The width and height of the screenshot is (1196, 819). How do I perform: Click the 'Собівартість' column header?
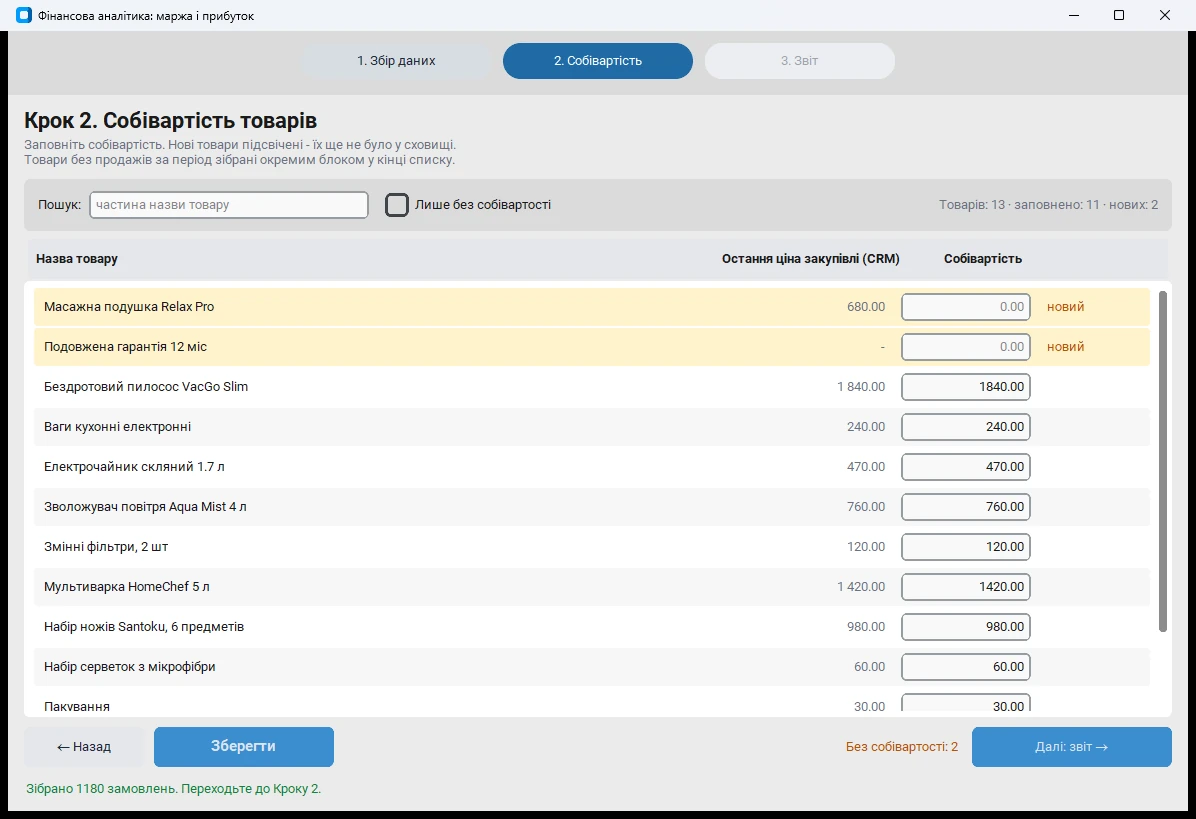982,259
